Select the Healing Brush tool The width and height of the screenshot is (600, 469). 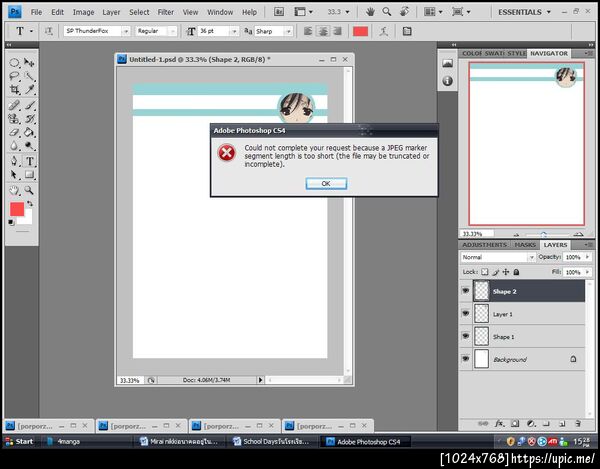(14, 105)
